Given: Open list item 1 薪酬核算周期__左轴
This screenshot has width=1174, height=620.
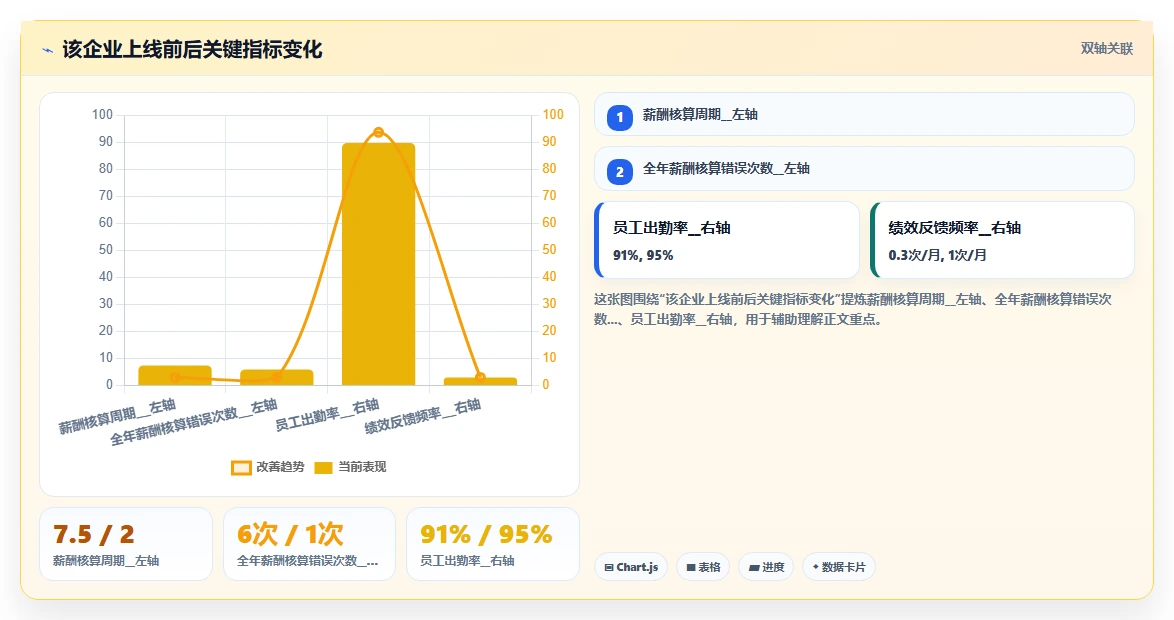Looking at the screenshot, I should pyautogui.click(x=864, y=115).
